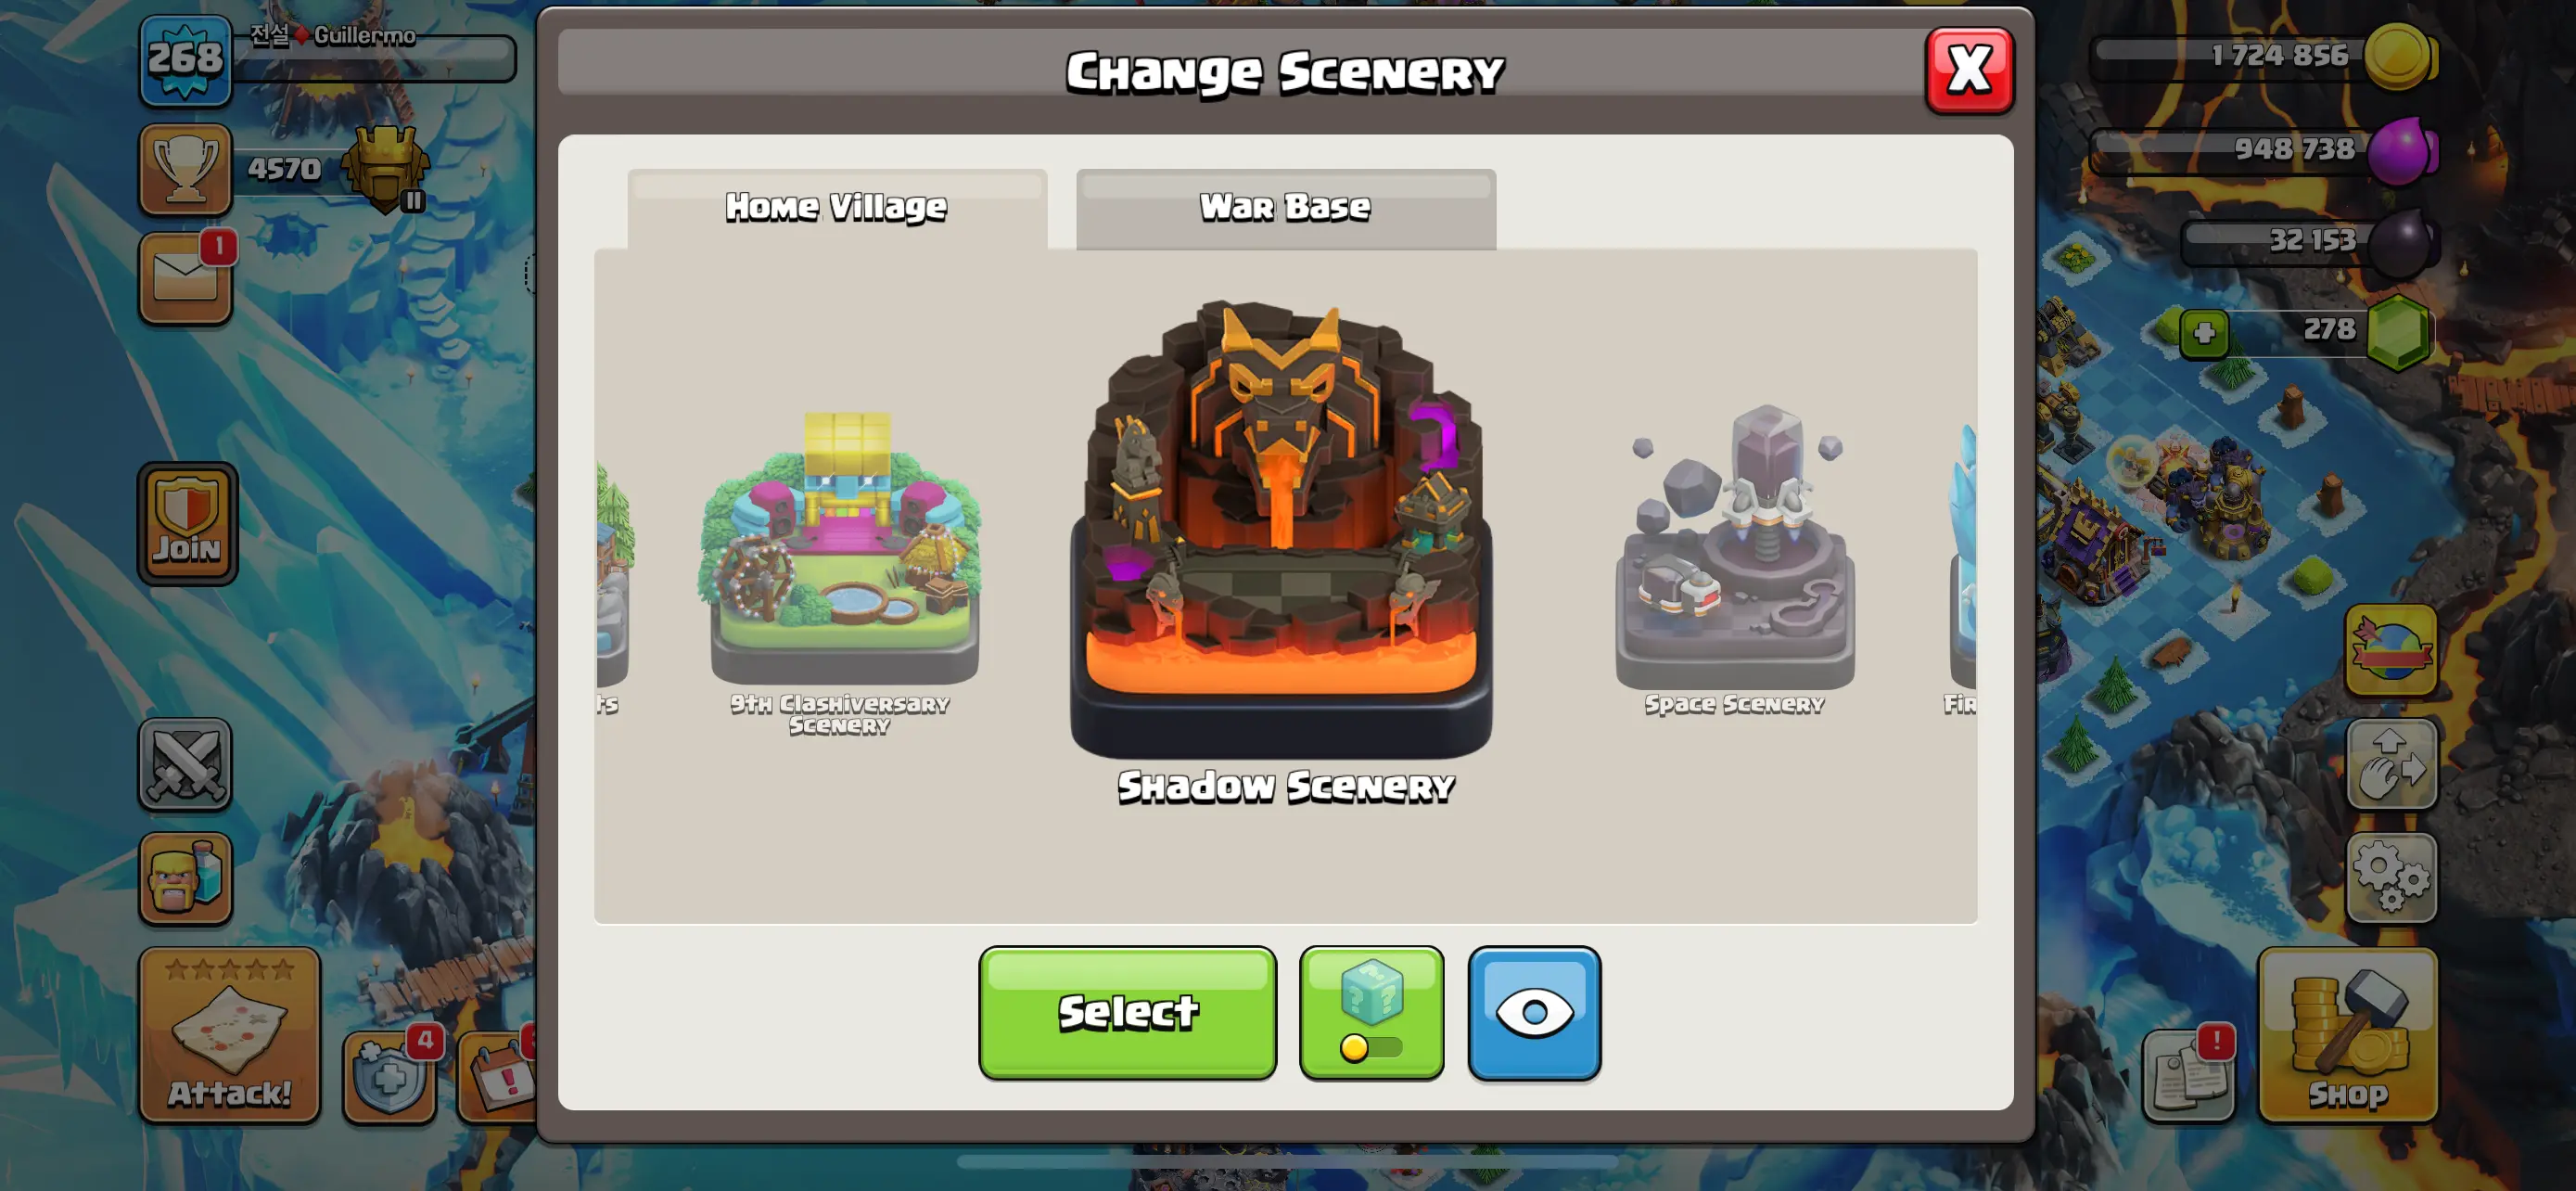The width and height of the screenshot is (2576, 1191).
Task: Open the globe with ribbon icon
Action: (x=2391, y=650)
